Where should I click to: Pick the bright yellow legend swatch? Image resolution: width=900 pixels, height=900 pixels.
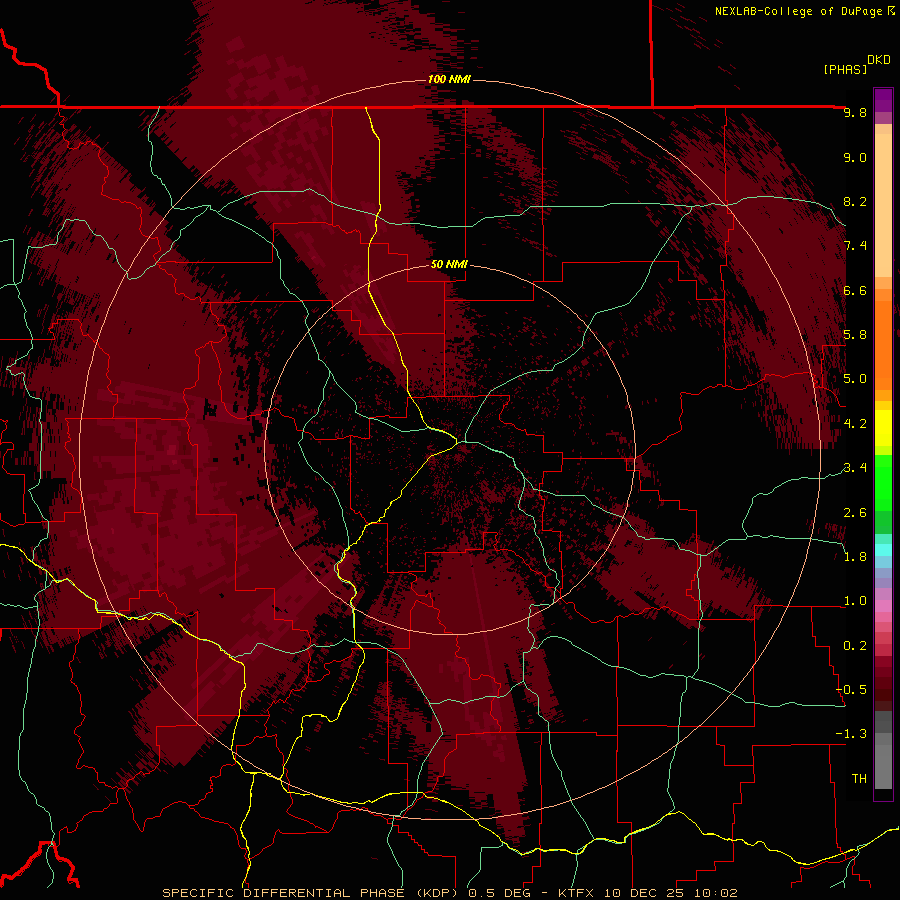tap(883, 428)
